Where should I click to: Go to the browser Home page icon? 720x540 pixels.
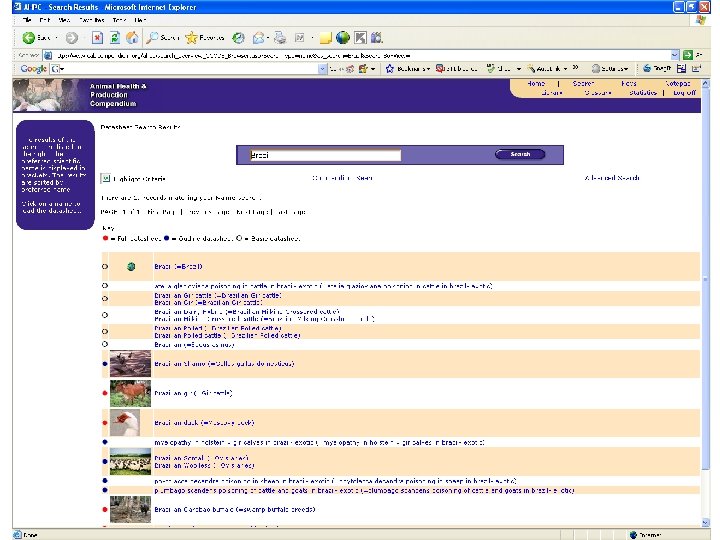[x=132, y=38]
